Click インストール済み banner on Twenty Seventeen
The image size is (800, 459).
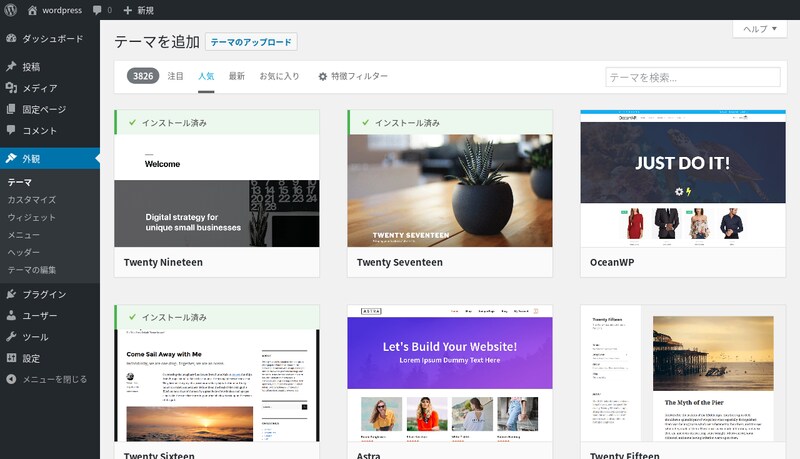450,122
